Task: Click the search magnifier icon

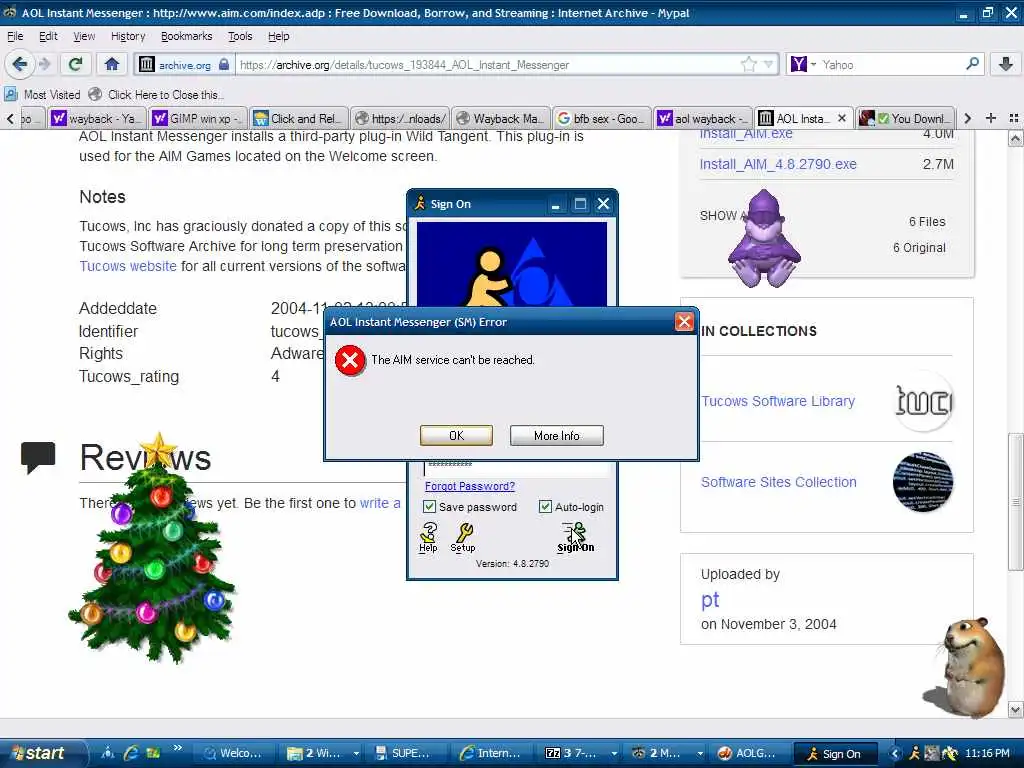Action: point(972,64)
